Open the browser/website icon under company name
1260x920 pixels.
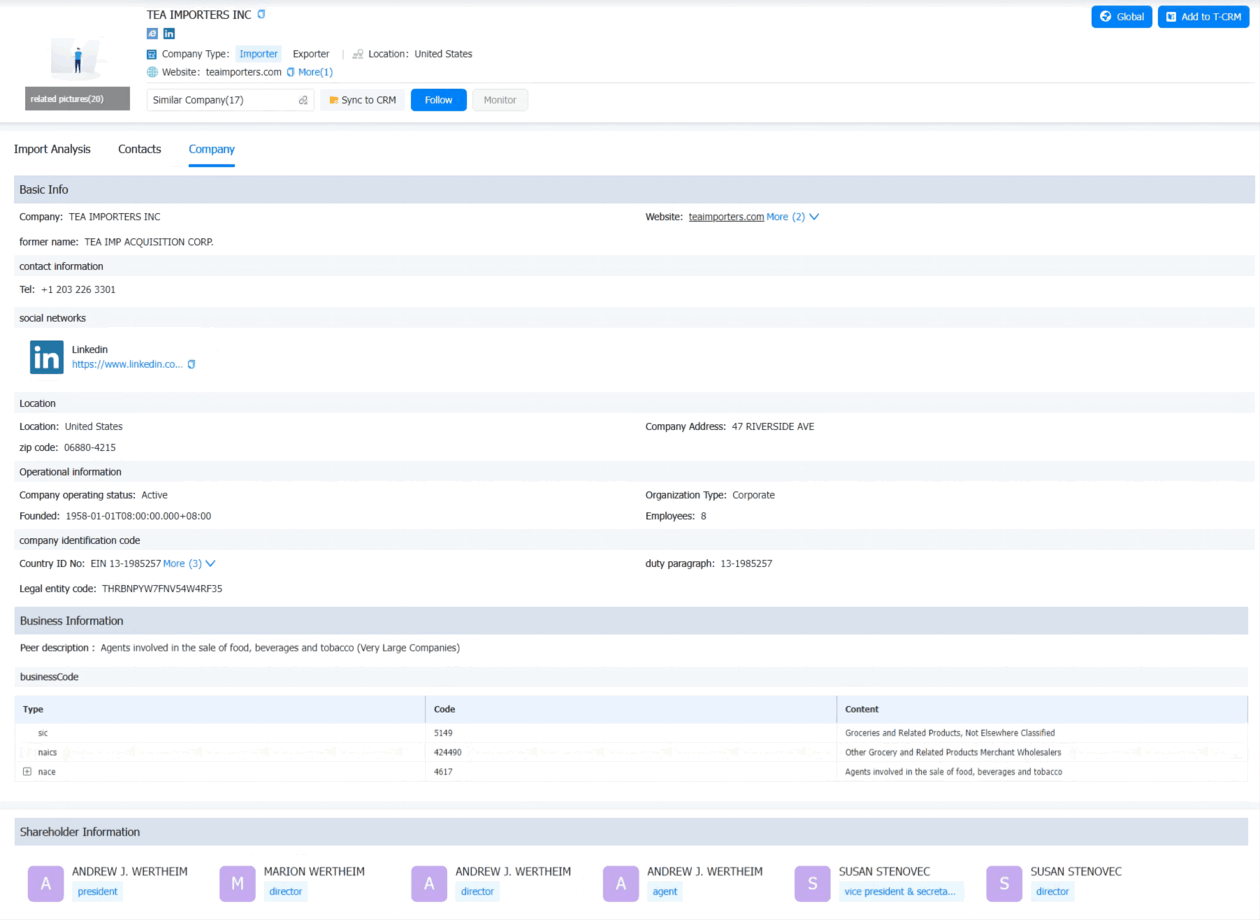click(x=152, y=34)
